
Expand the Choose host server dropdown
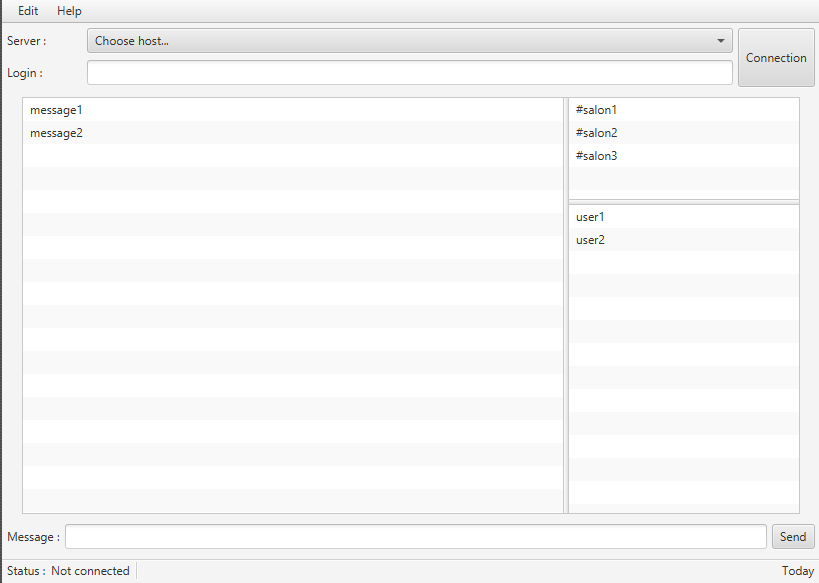click(410, 41)
